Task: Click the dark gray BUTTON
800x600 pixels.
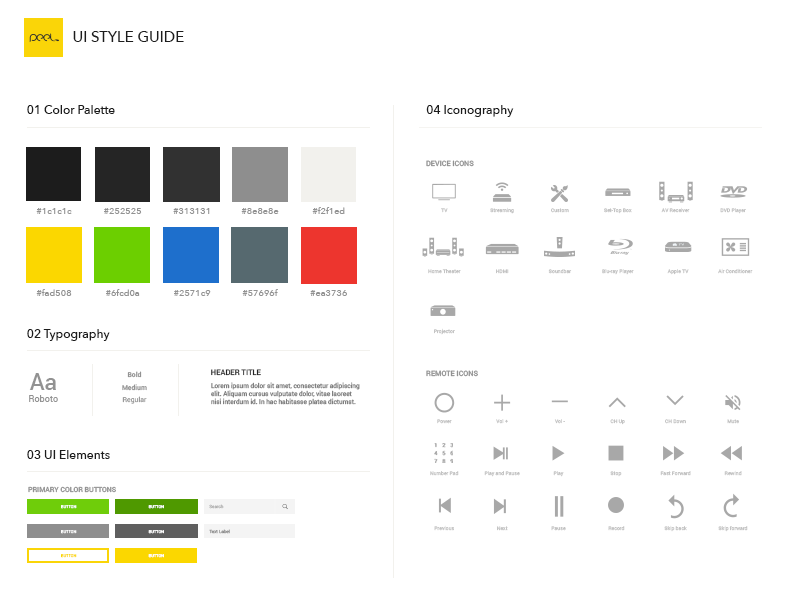Action: (x=156, y=531)
